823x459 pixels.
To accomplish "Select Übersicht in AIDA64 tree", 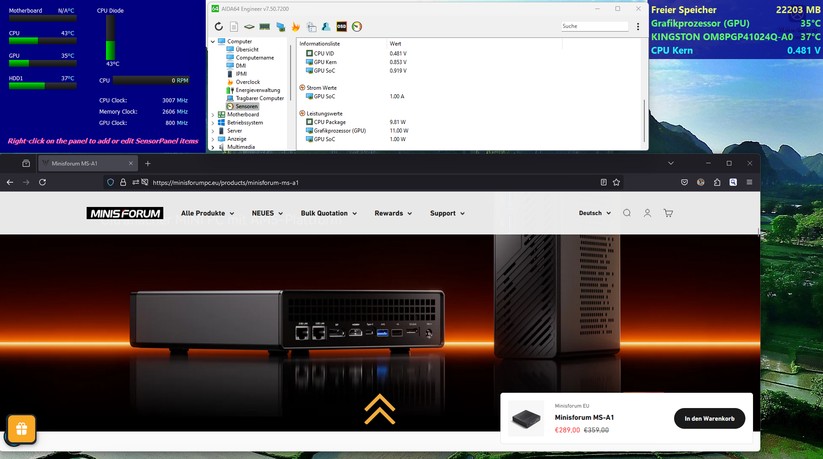I will (247, 49).
